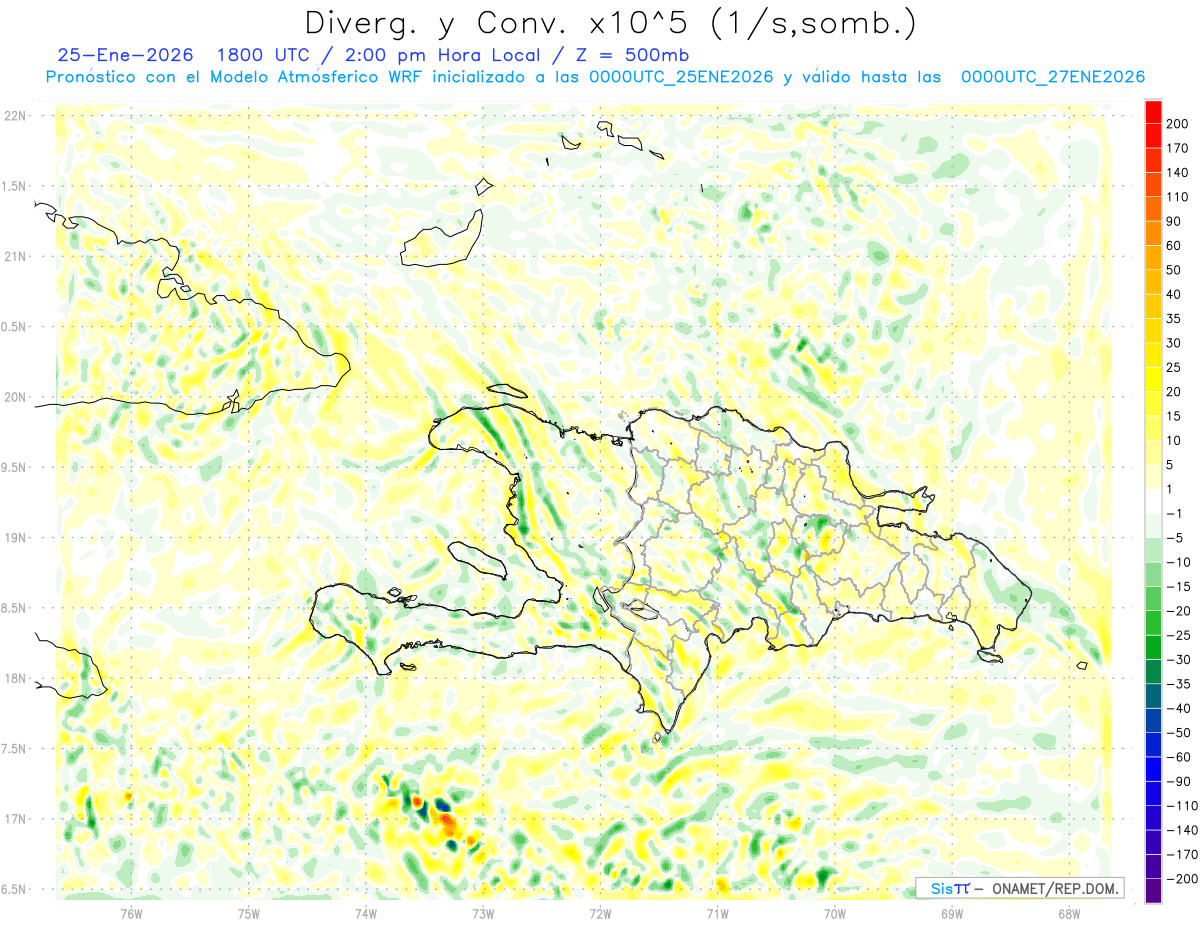Image resolution: width=1200 pixels, height=927 pixels.
Task: Click the '75W' longitude label
Action: 248,913
